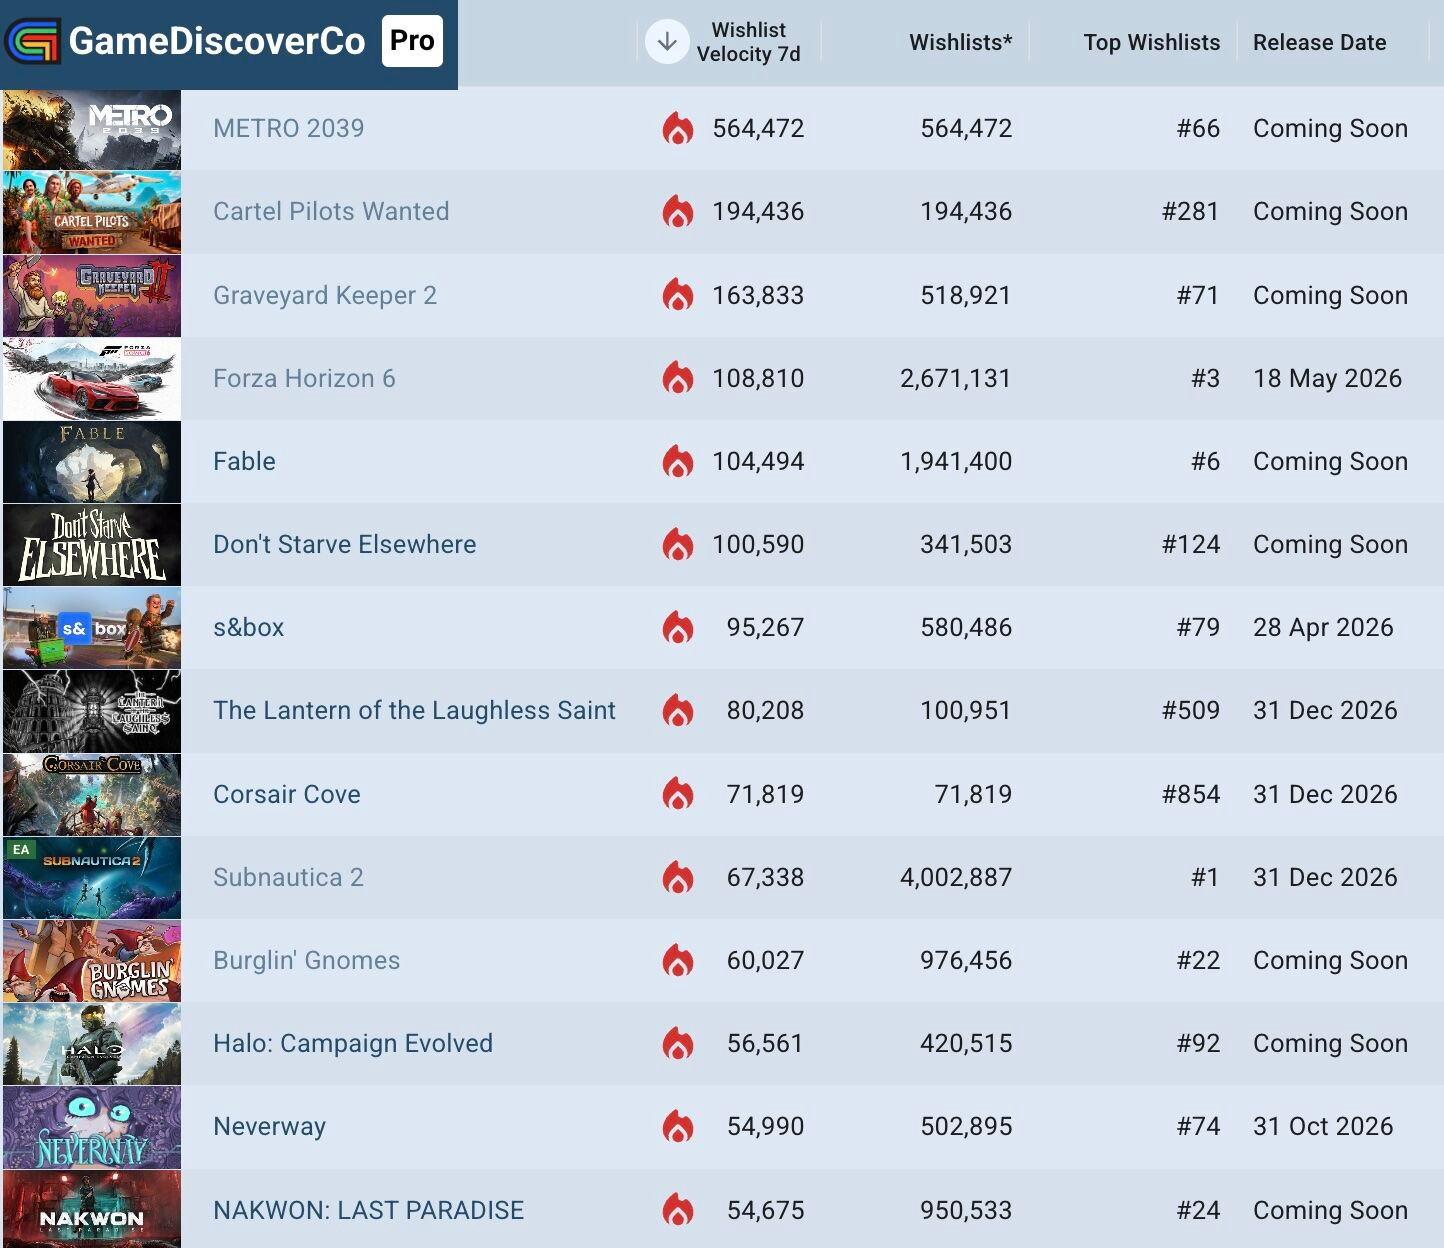Open the Burglin' Gnomes link
This screenshot has width=1444, height=1248.
tap(306, 960)
